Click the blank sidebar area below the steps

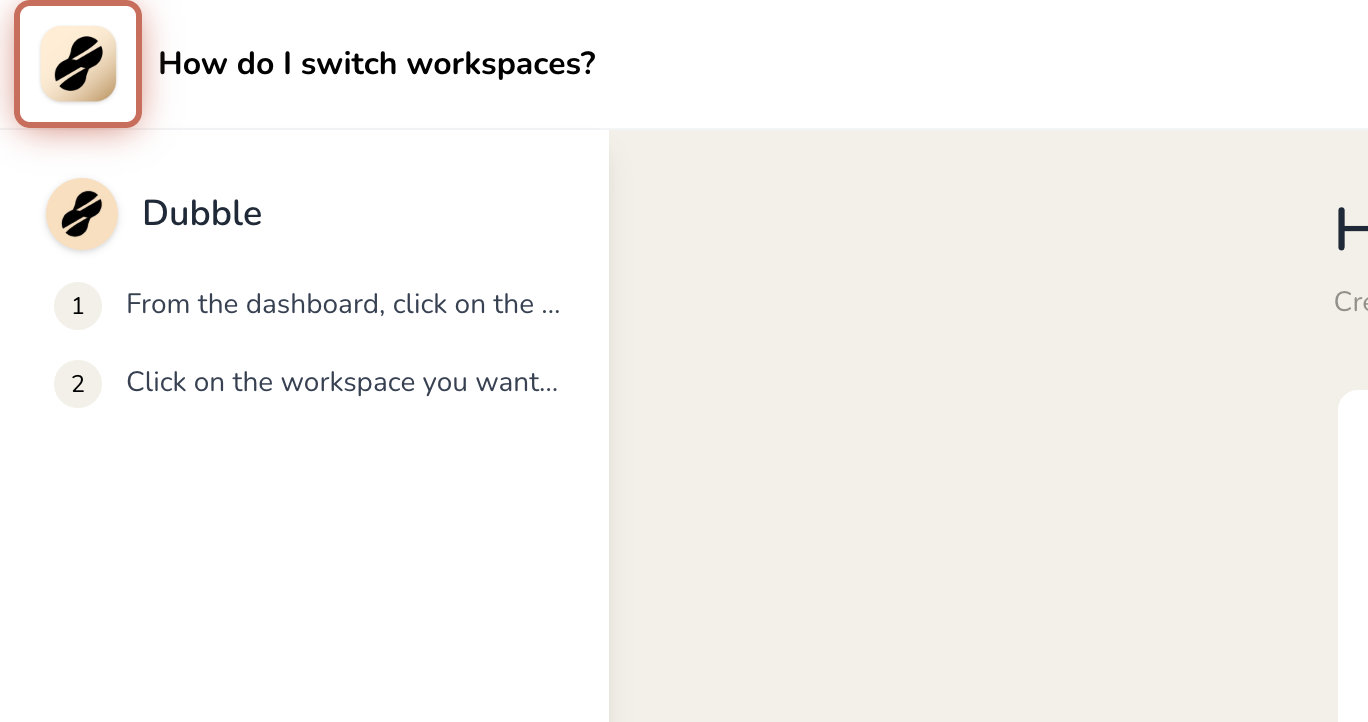point(300,560)
